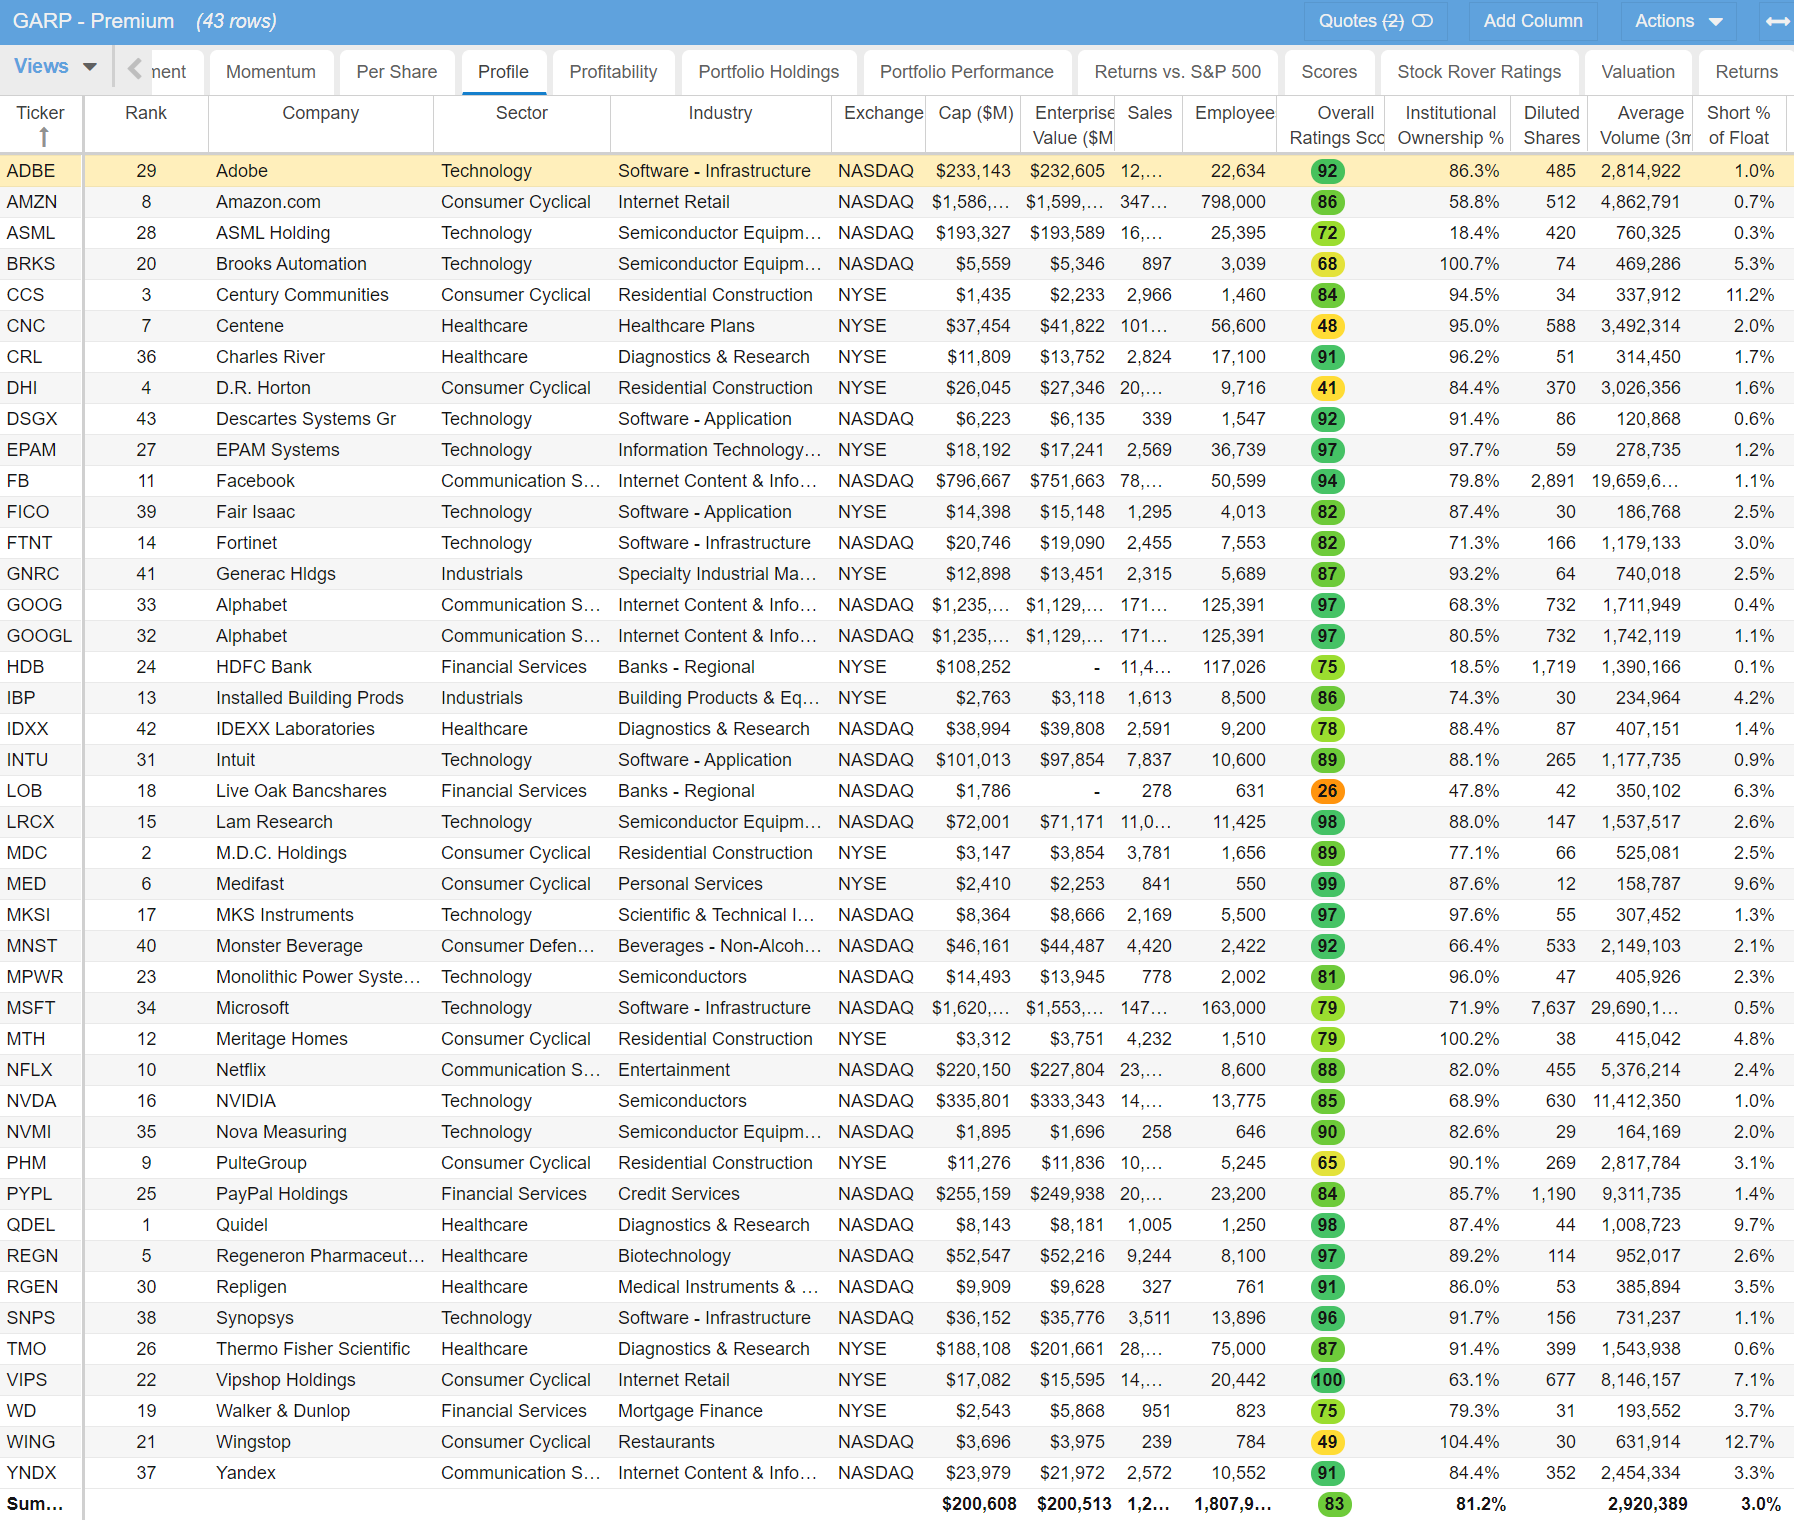Click Live Oak Bancshares' orange 26 badge
This screenshot has width=1794, height=1520.
(1327, 791)
